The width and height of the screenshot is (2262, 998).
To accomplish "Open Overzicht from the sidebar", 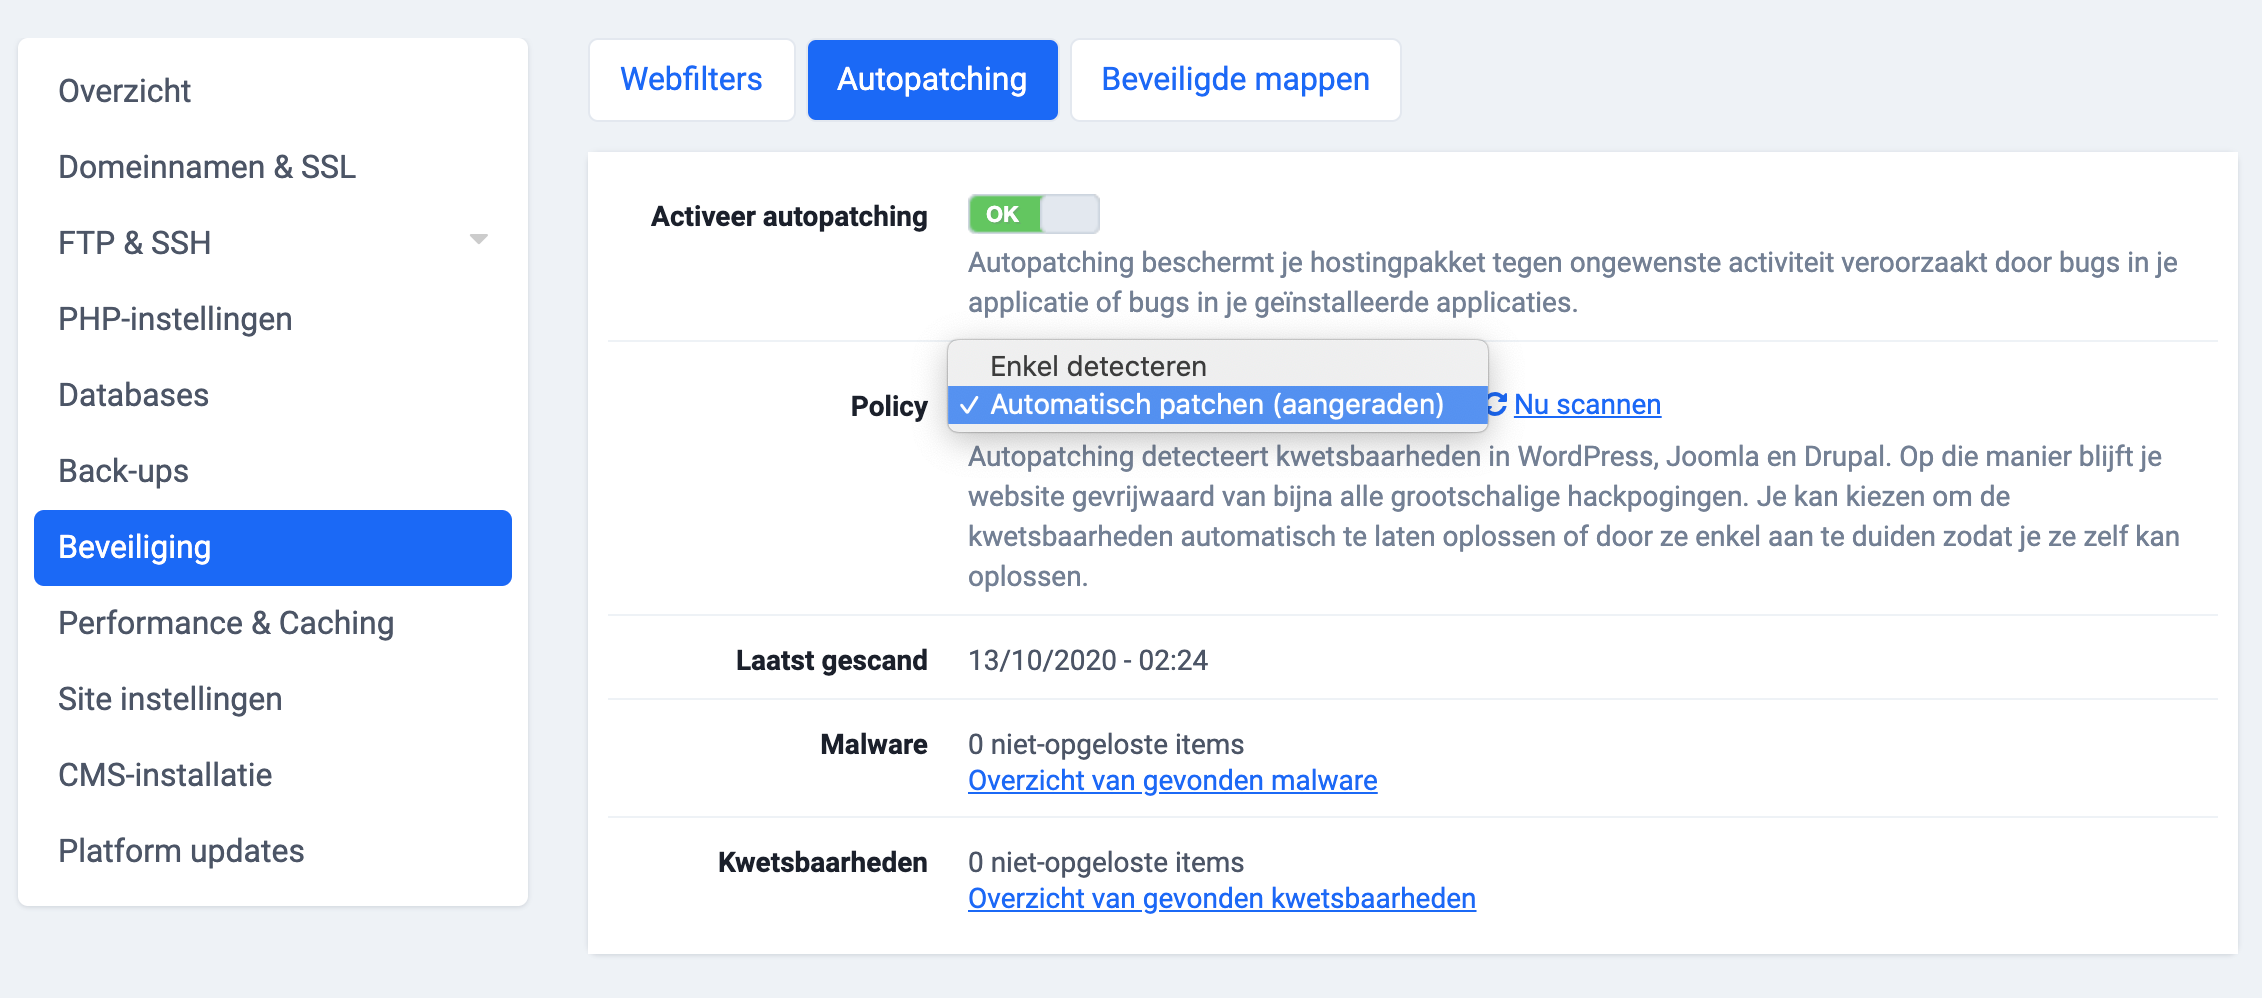I will [124, 90].
